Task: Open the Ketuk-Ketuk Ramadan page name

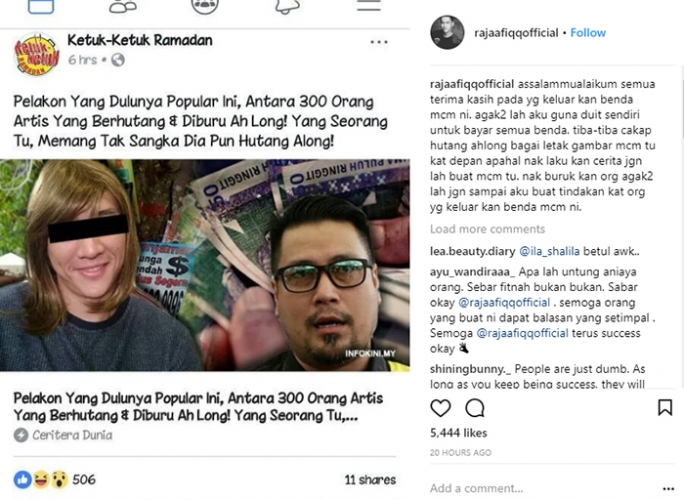Action: 140,40
